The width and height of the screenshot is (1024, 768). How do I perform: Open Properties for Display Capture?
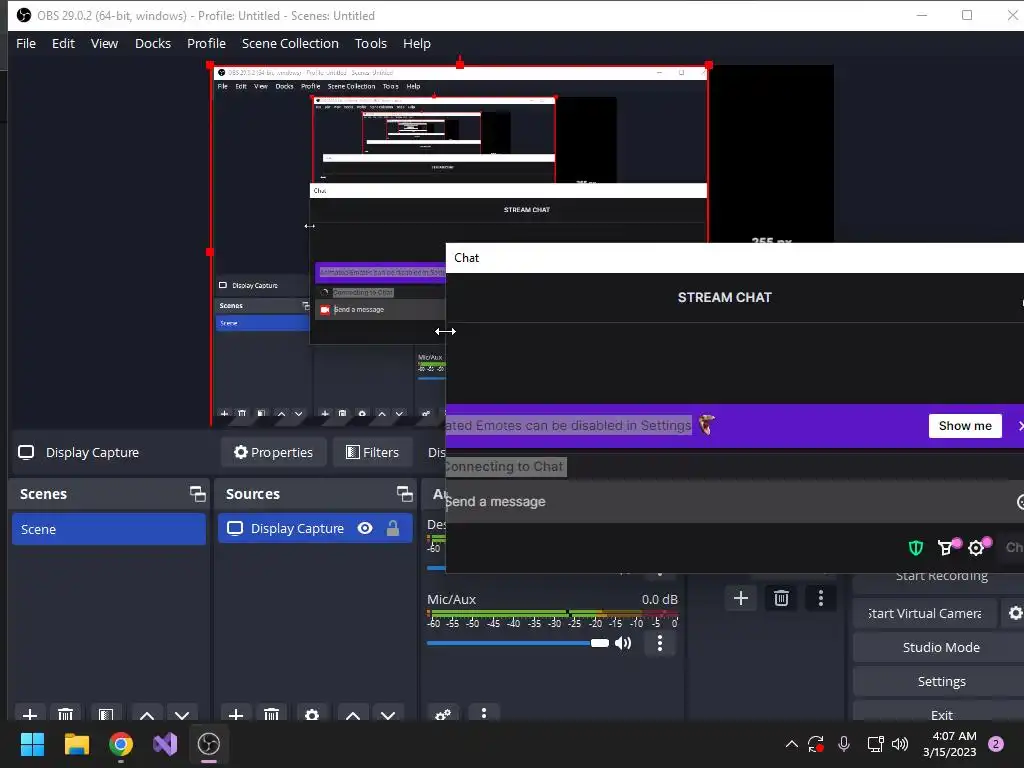tap(274, 452)
